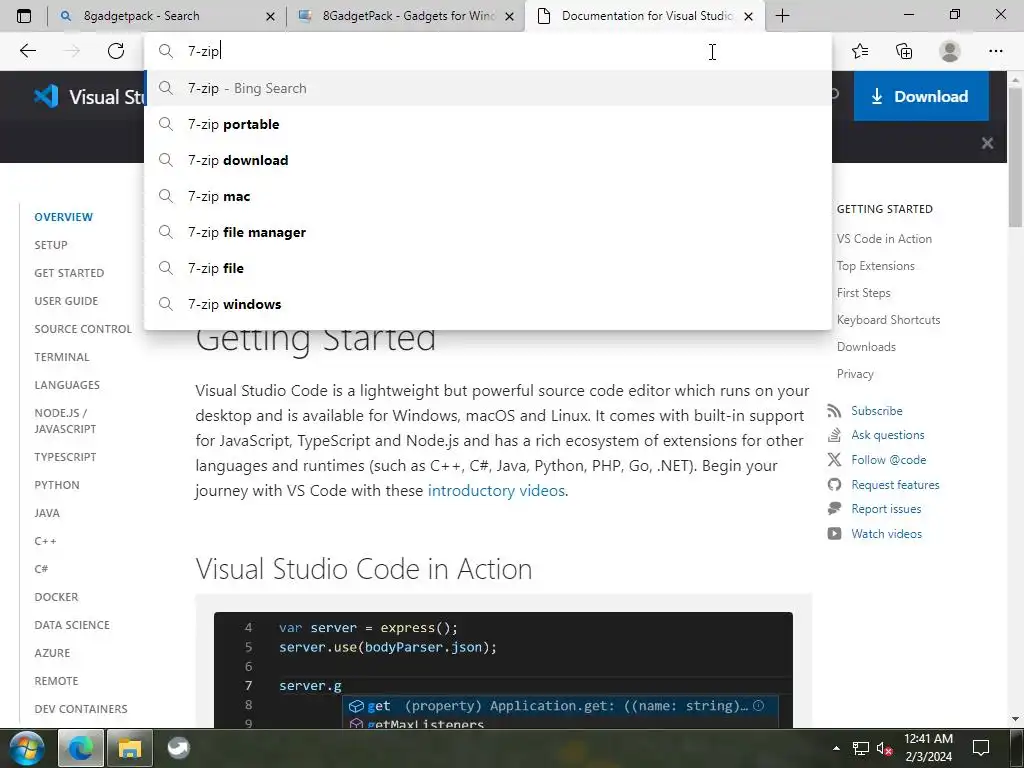Show hidden tray icons arrow
Image resolution: width=1024 pixels, height=768 pixels.
coord(836,748)
